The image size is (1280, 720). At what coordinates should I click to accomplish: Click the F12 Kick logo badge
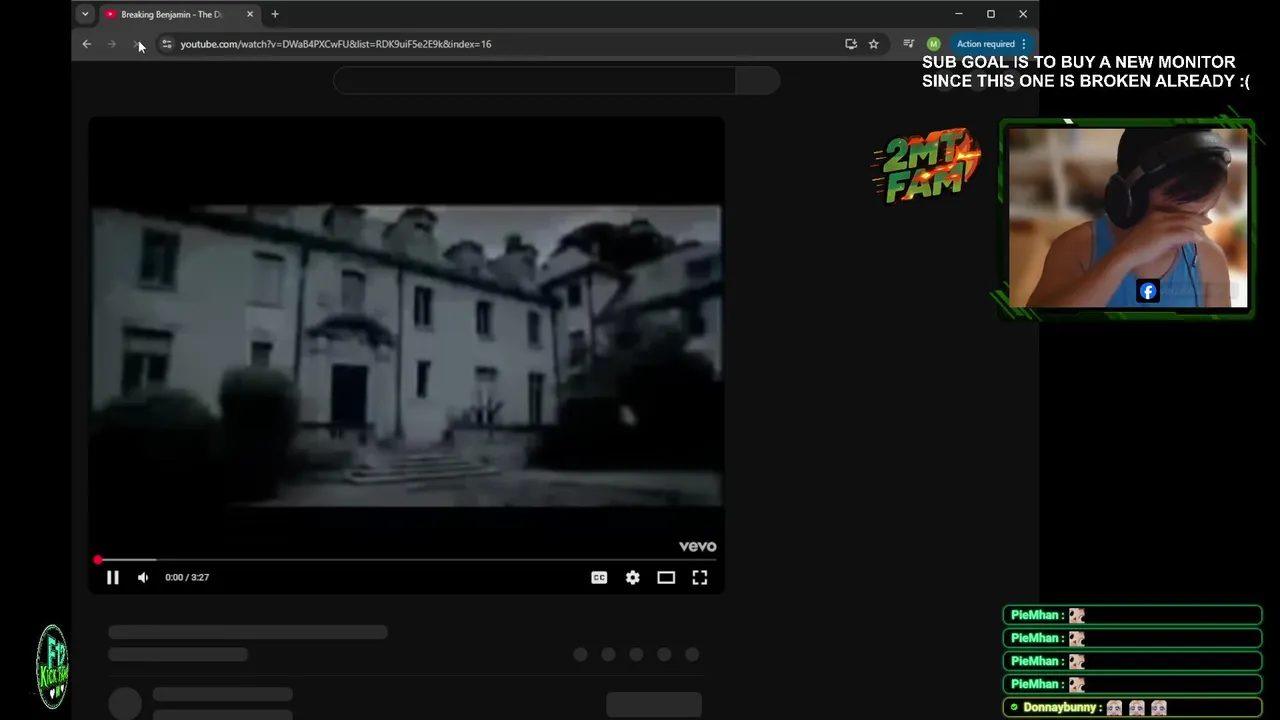(52, 667)
